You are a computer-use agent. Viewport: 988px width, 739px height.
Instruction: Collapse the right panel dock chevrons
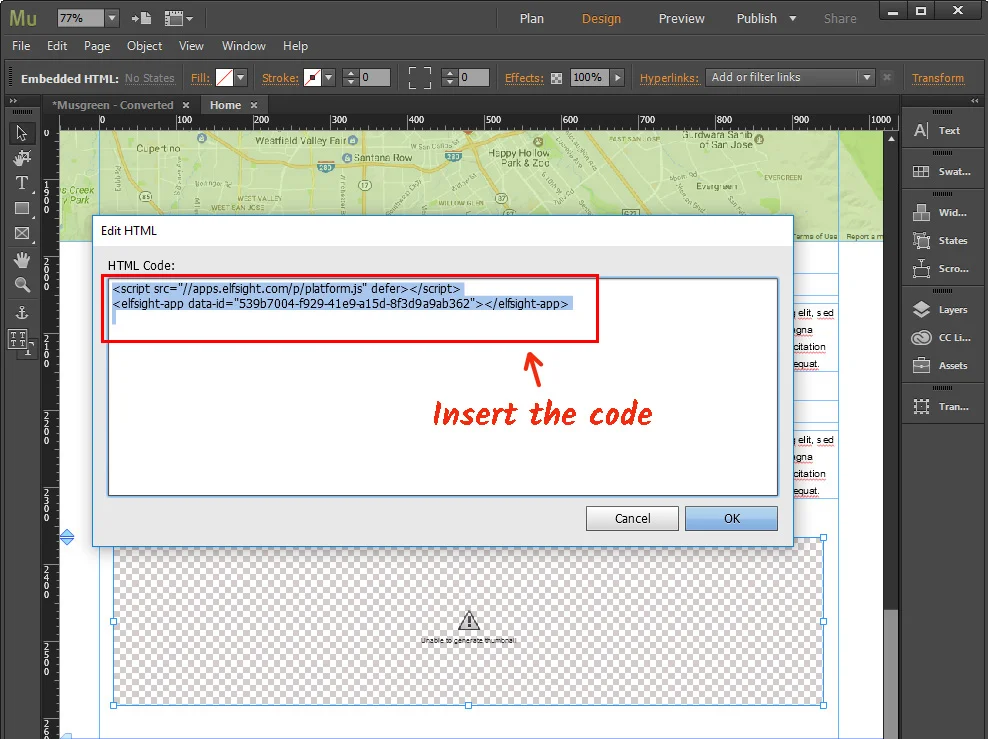pos(975,101)
